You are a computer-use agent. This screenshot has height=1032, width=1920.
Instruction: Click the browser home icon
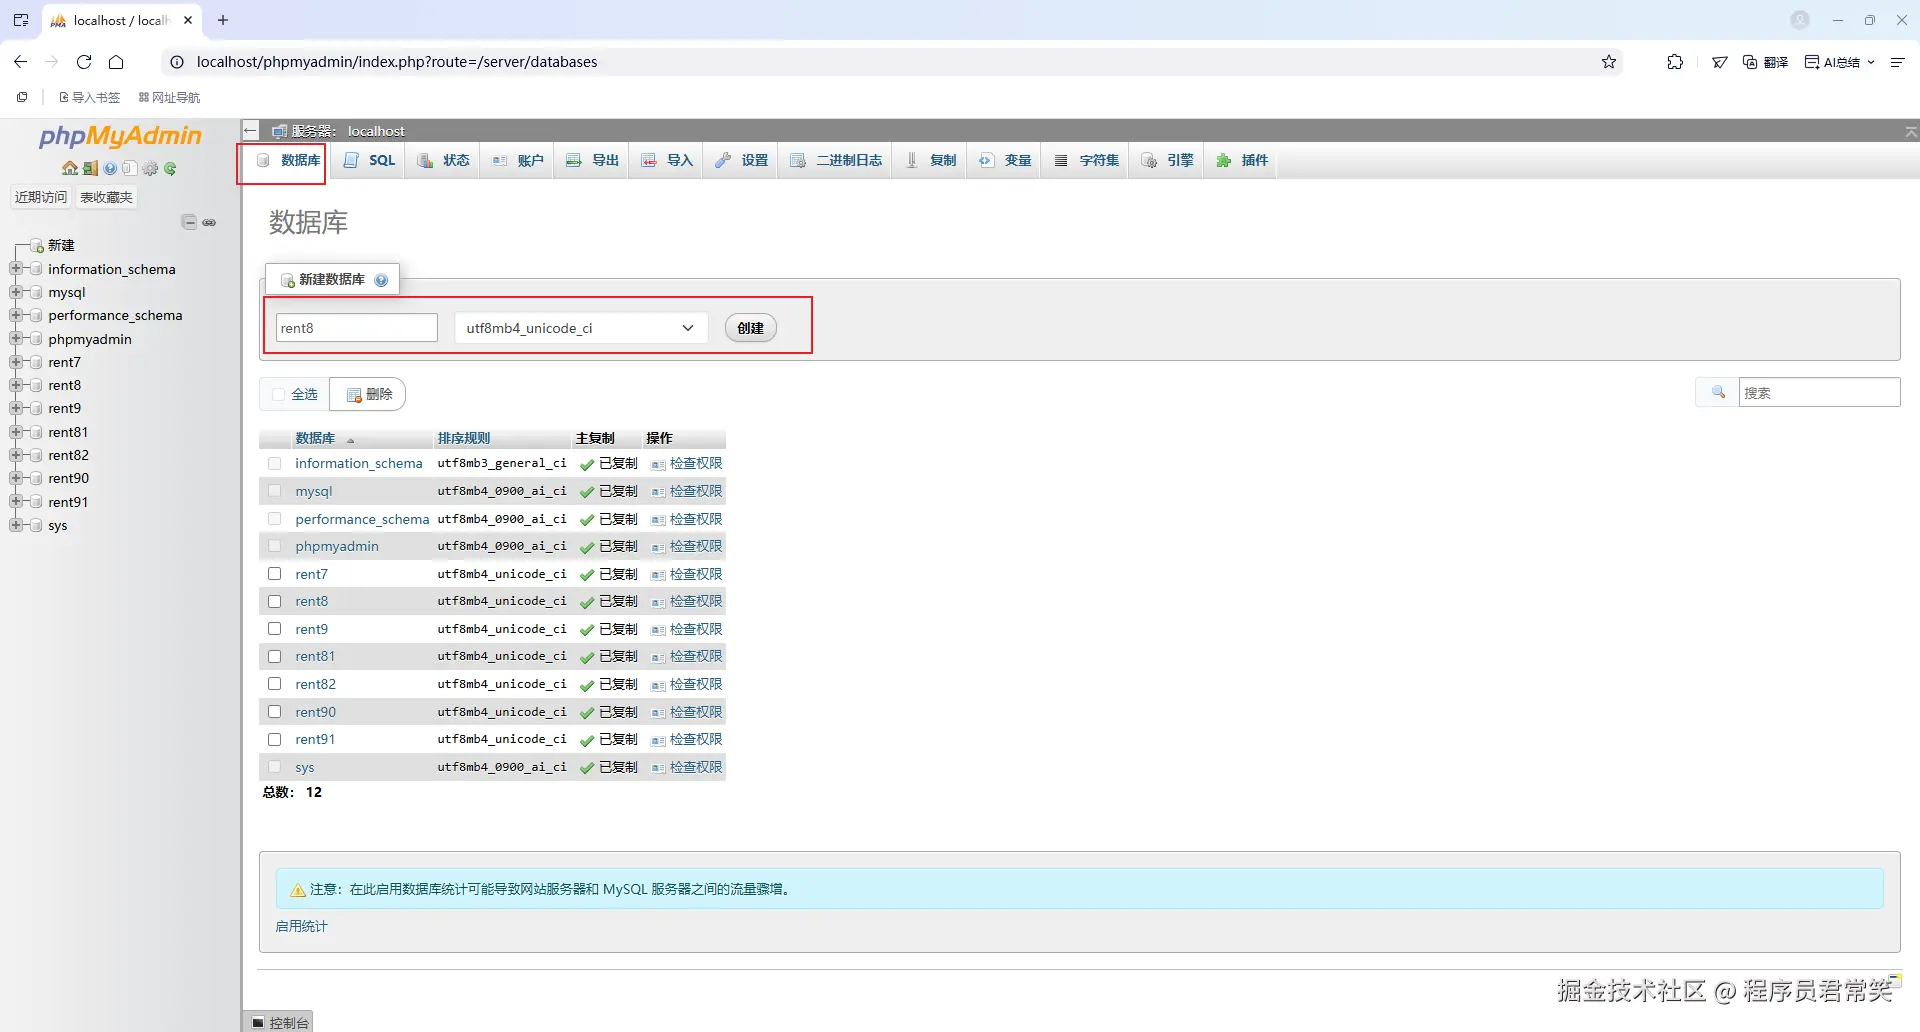116,62
